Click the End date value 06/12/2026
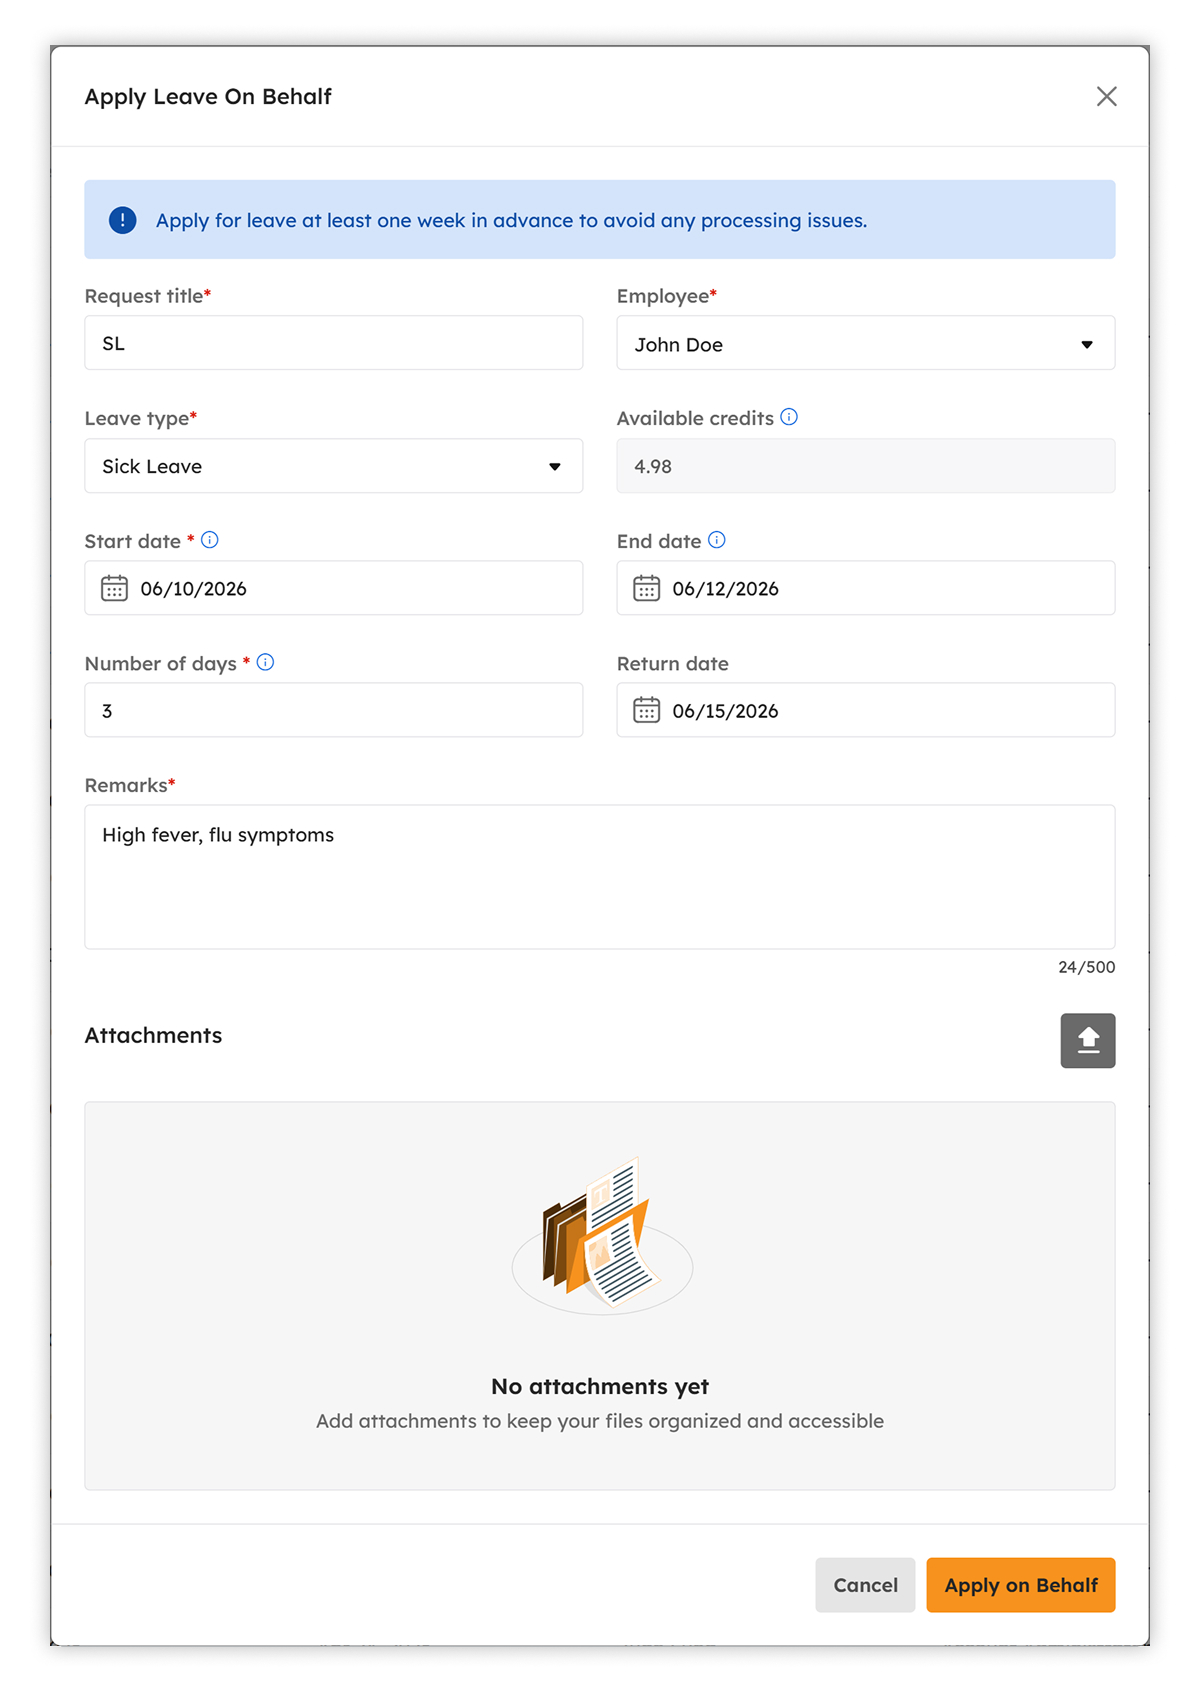 725,589
